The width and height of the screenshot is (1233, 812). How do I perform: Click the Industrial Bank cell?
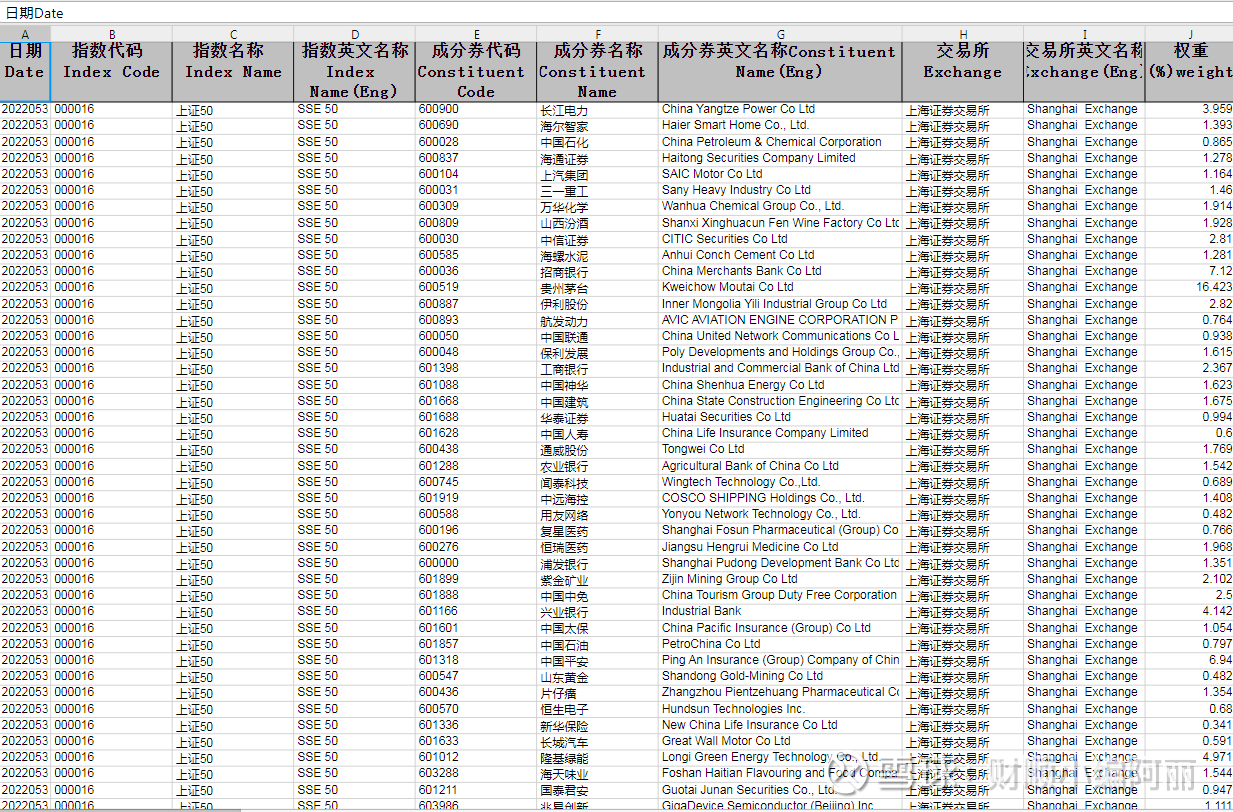(x=780, y=611)
